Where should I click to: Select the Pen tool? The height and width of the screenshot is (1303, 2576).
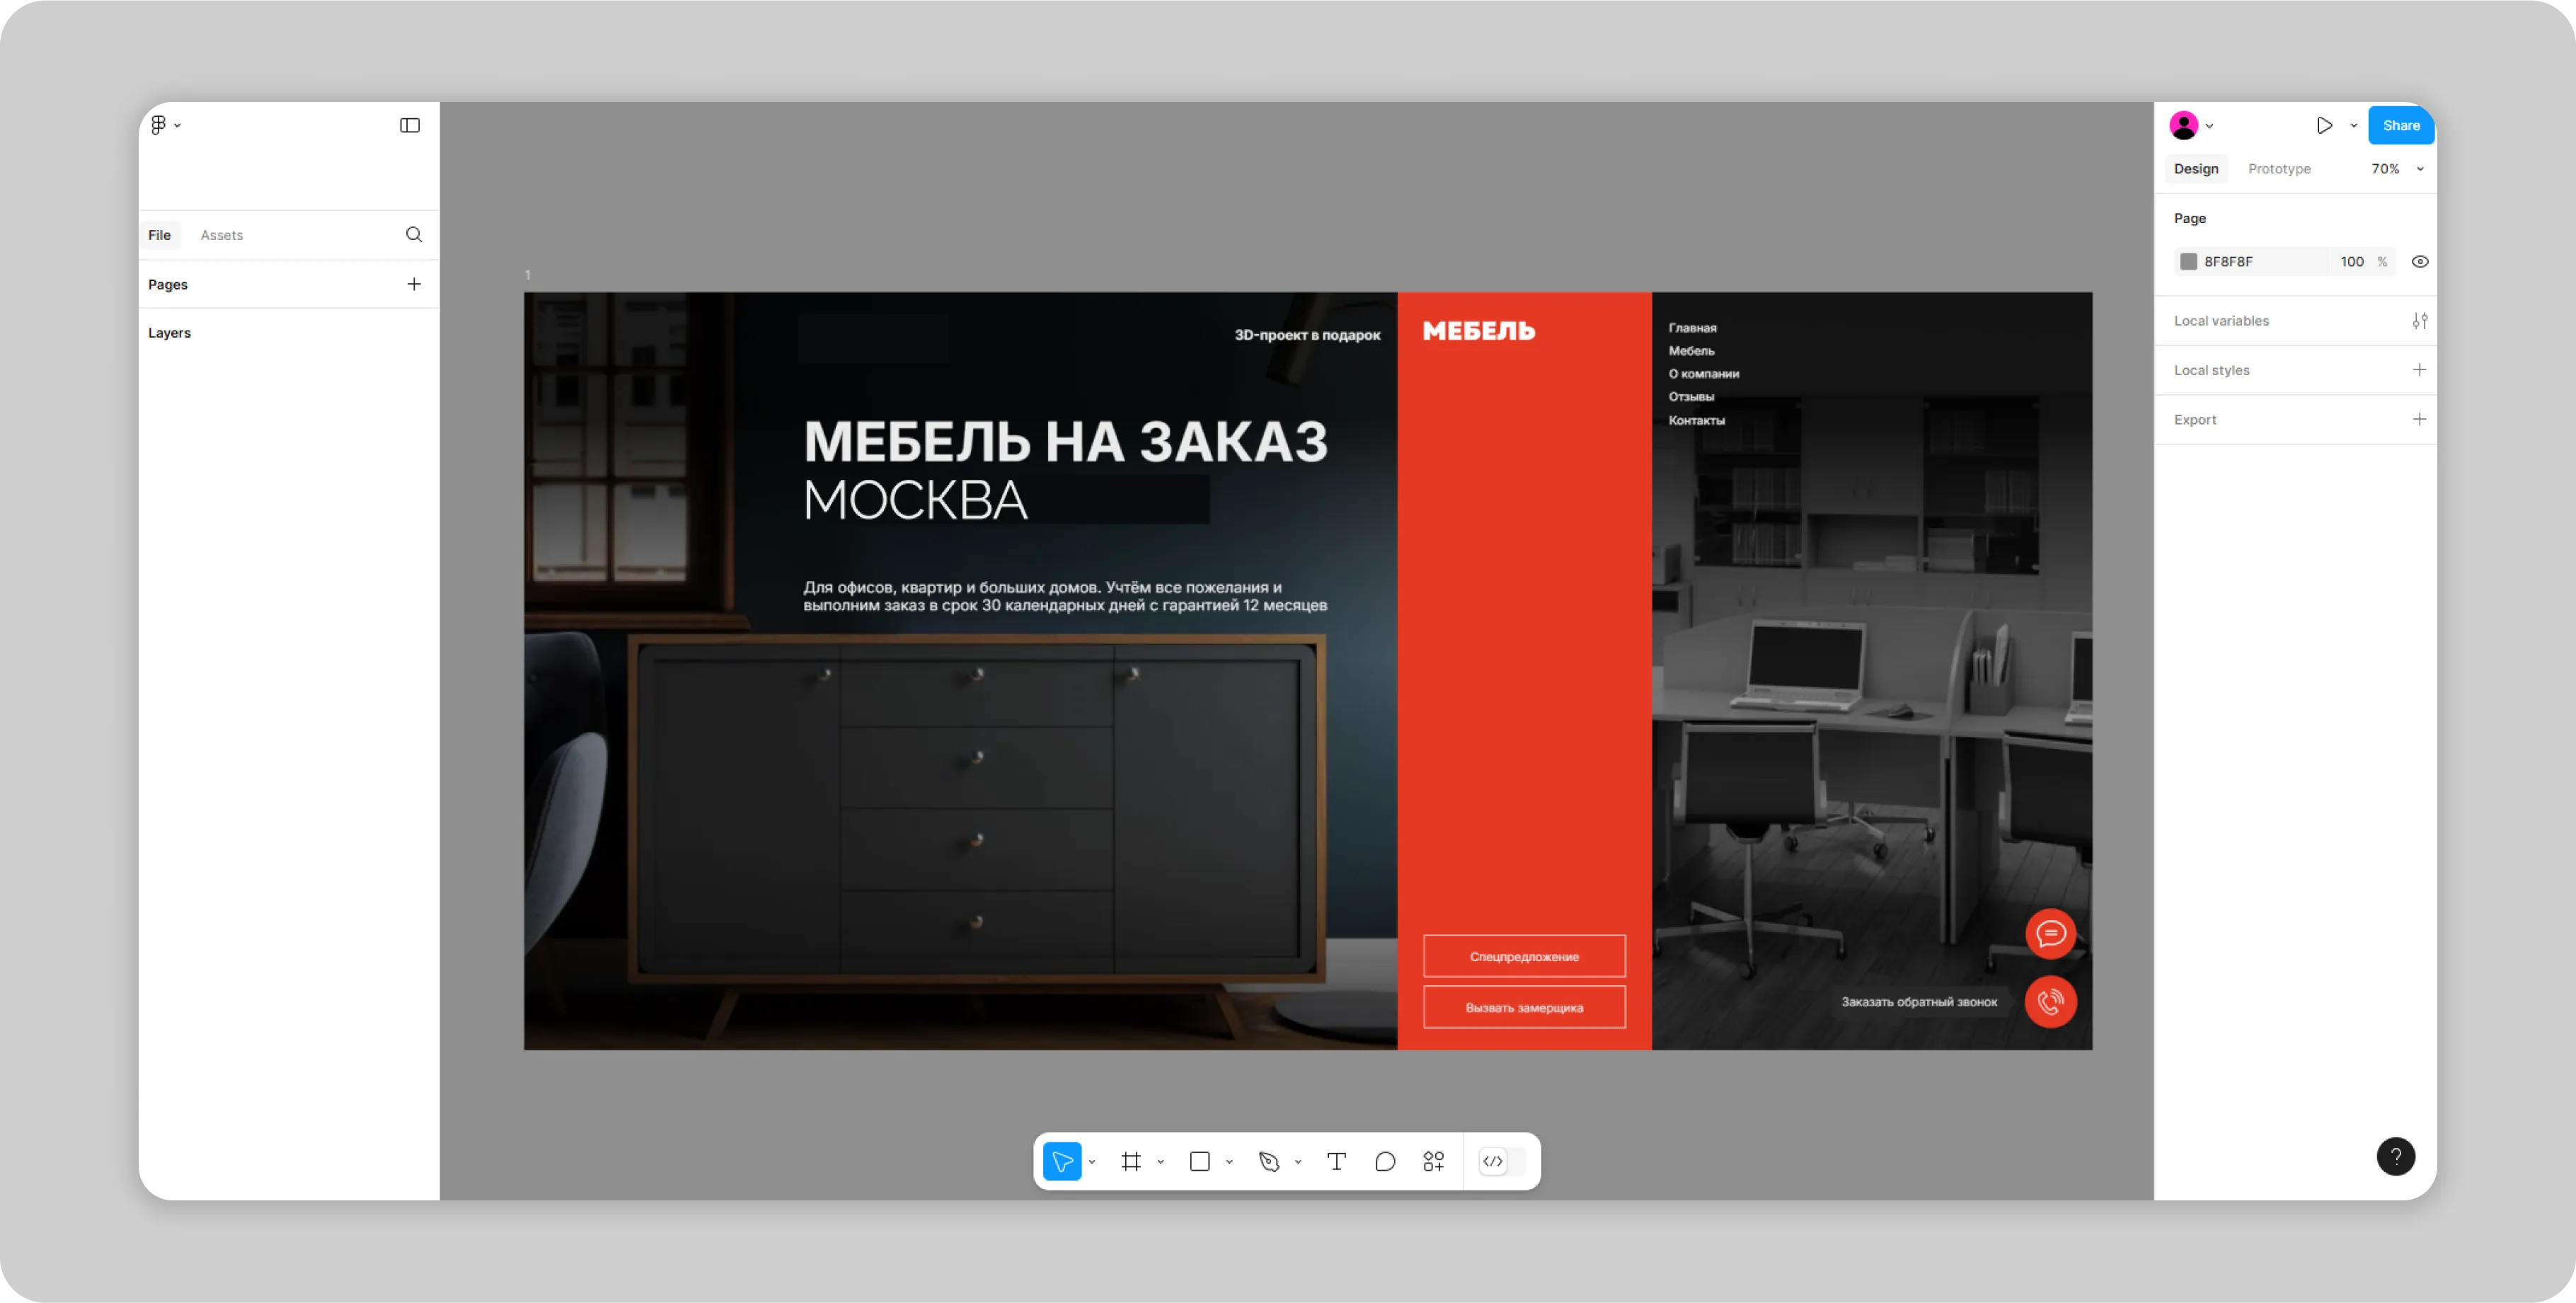1269,1161
